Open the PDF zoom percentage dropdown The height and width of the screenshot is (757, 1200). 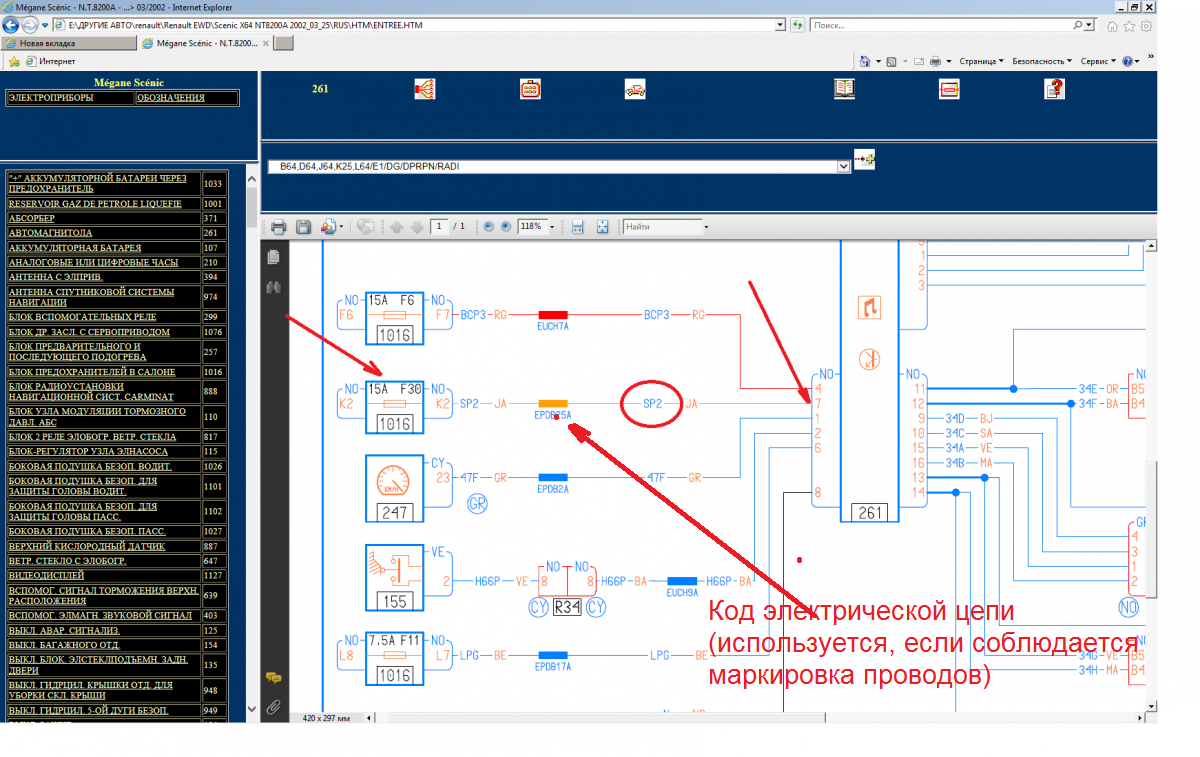pyautogui.click(x=552, y=227)
